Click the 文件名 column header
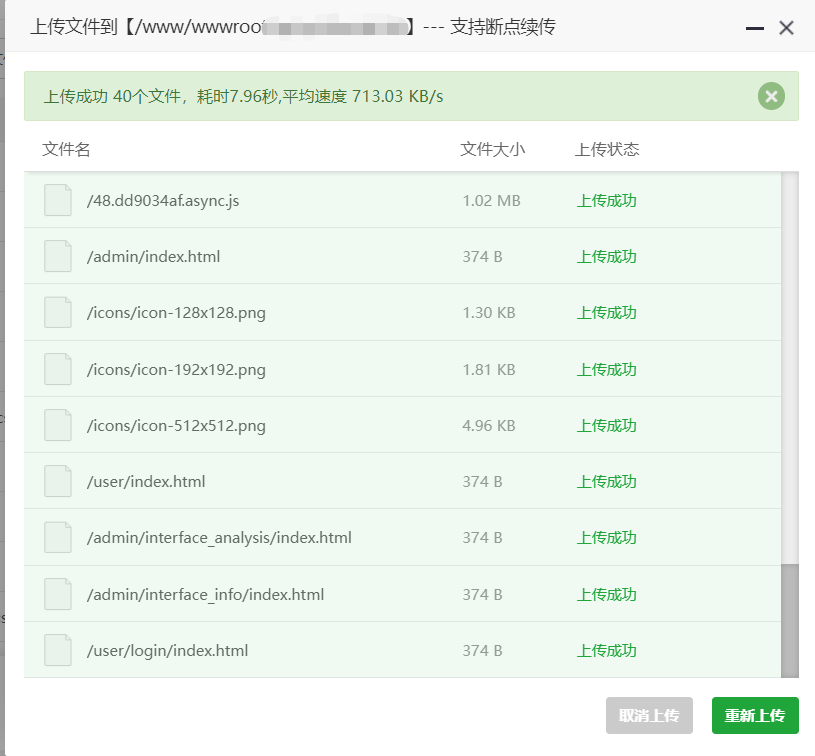This screenshot has height=756, width=815. [66, 150]
